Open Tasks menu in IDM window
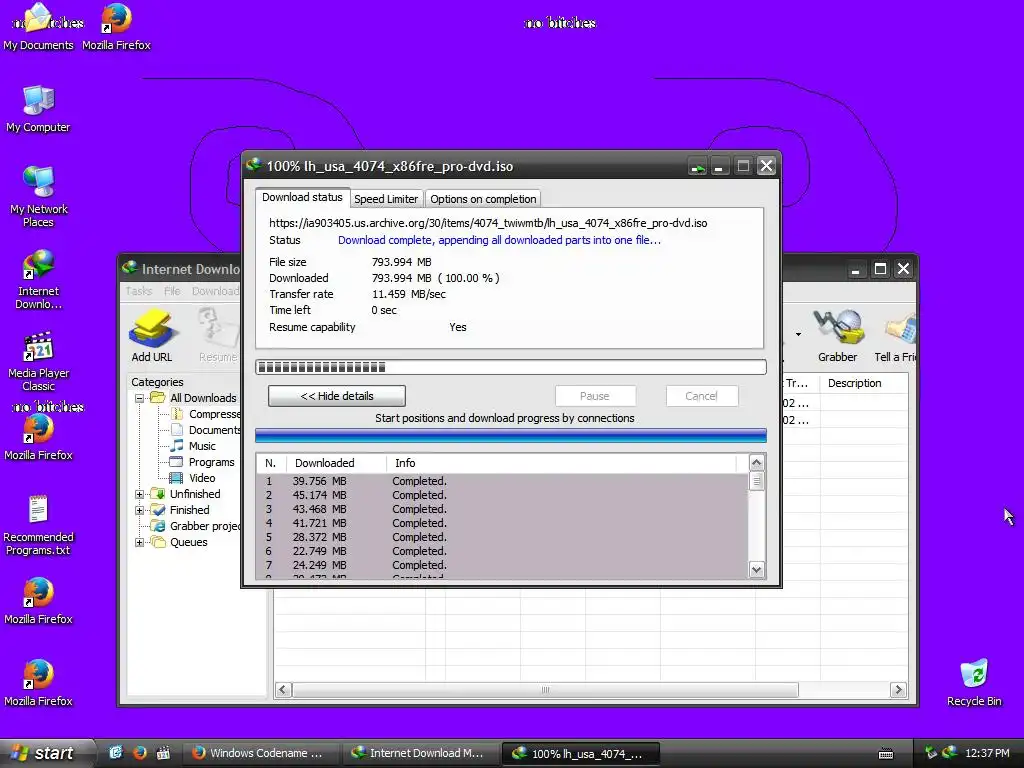 coord(139,291)
